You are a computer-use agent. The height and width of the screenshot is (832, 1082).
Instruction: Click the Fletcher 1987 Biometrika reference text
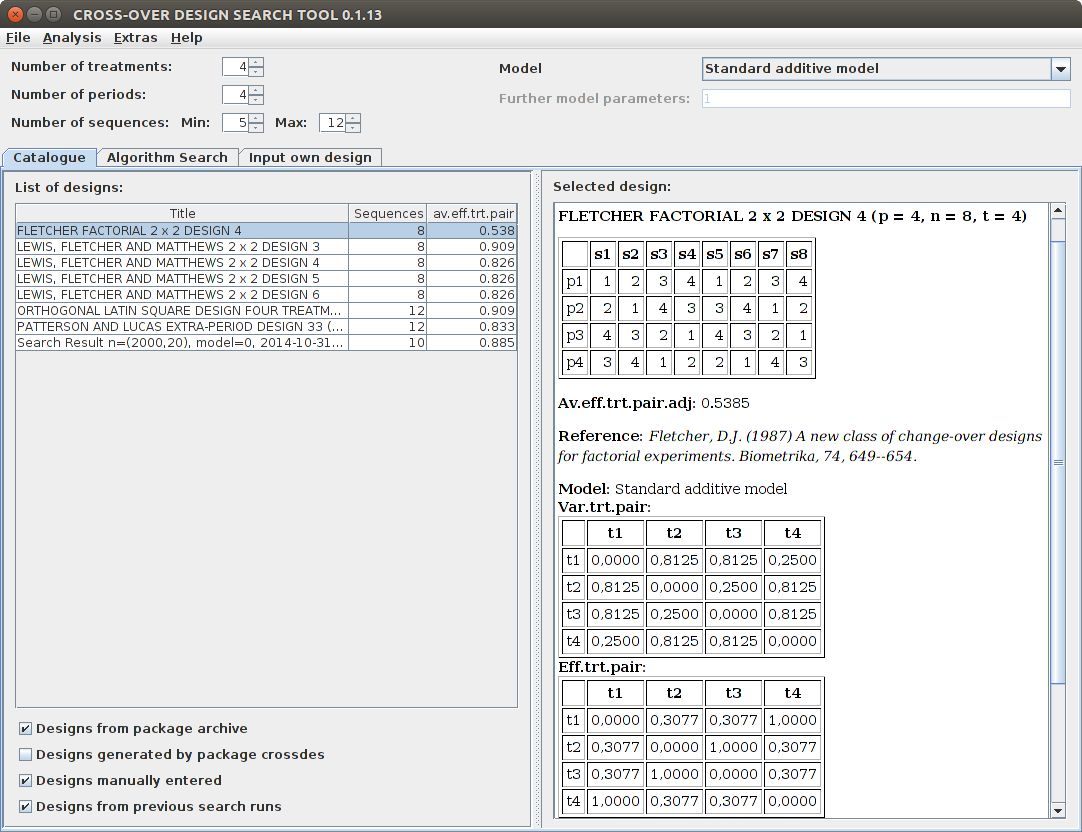click(800, 446)
